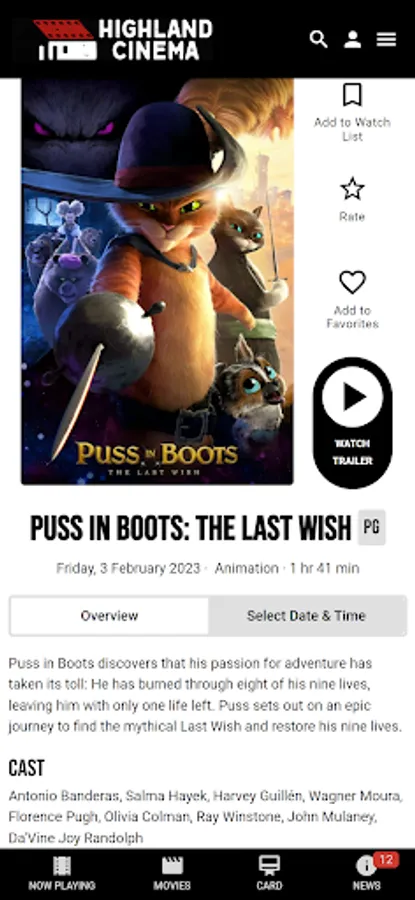Switch to the Overview tab

click(x=109, y=616)
